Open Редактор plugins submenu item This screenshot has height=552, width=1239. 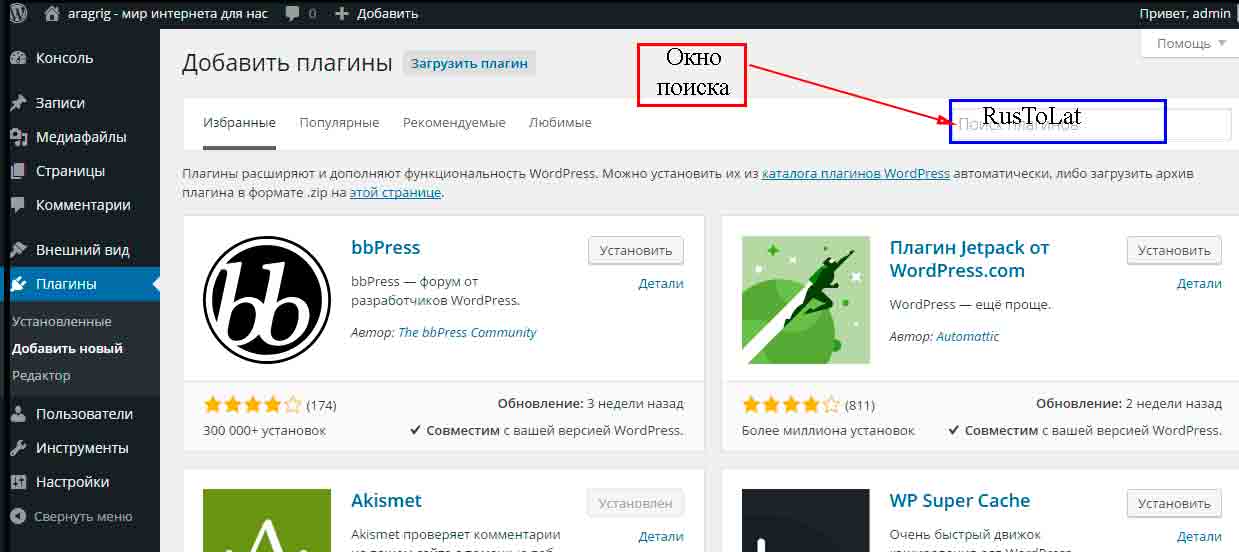click(x=41, y=376)
